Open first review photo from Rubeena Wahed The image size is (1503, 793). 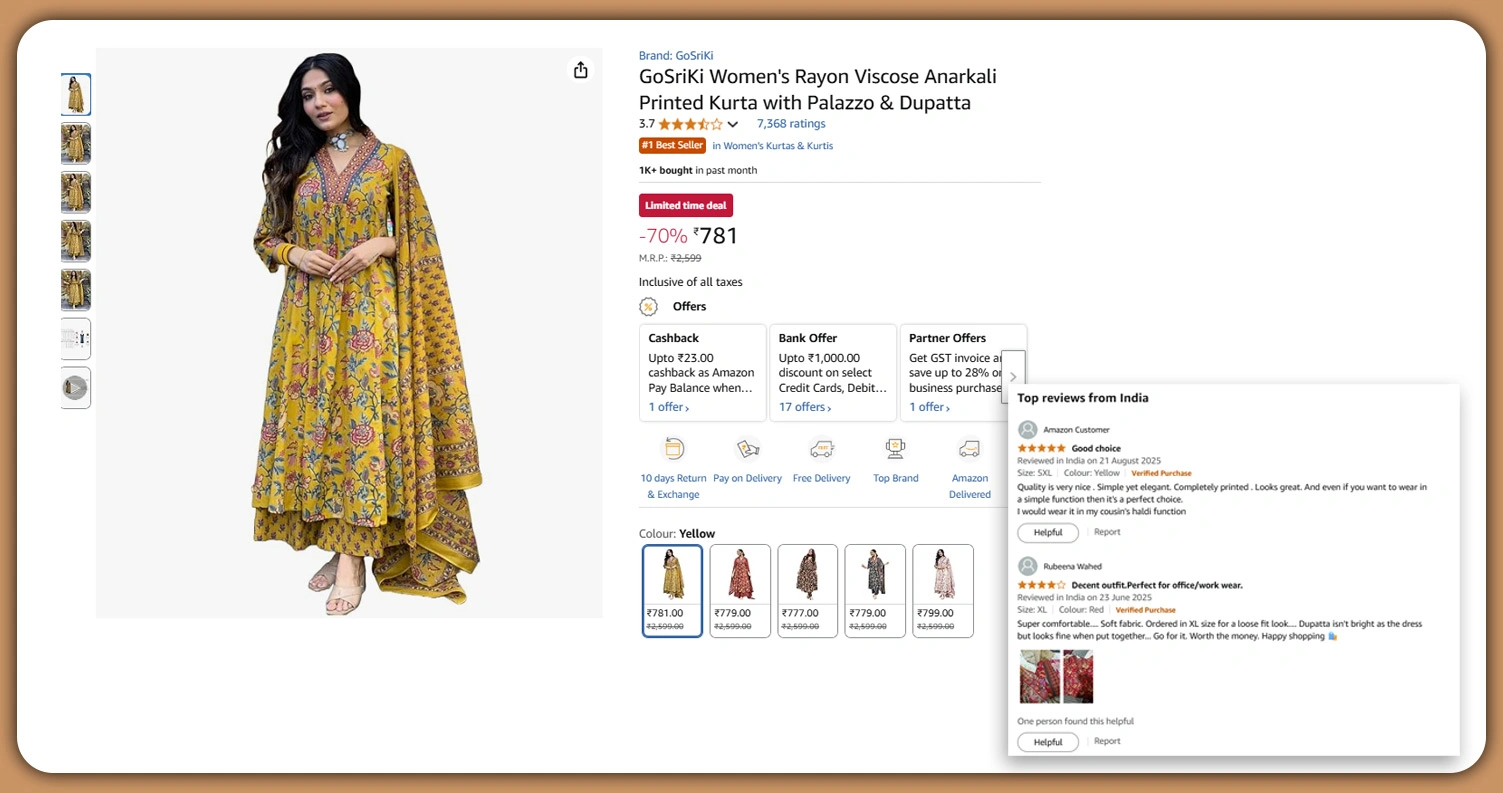click(x=1038, y=677)
